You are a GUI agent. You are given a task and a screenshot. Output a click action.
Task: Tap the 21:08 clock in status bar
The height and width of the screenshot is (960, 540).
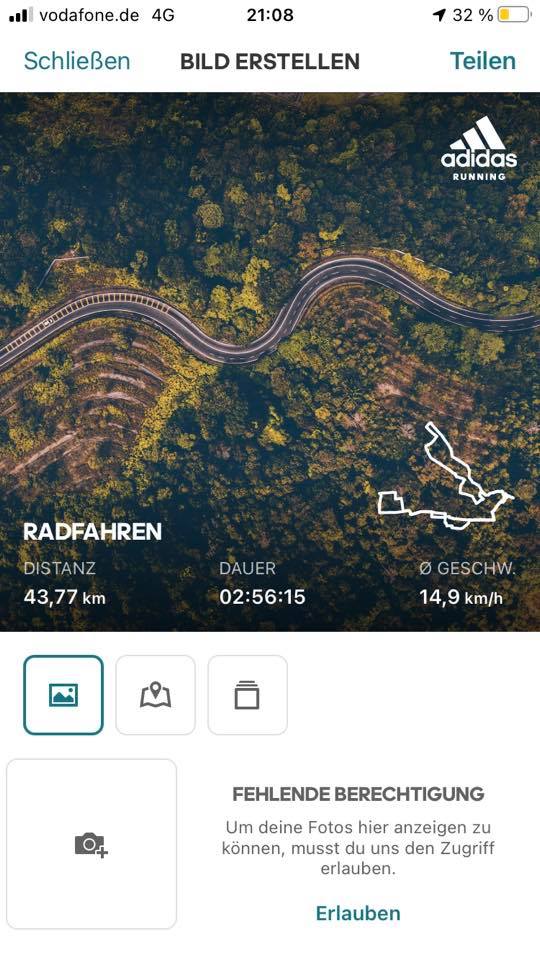(270, 15)
